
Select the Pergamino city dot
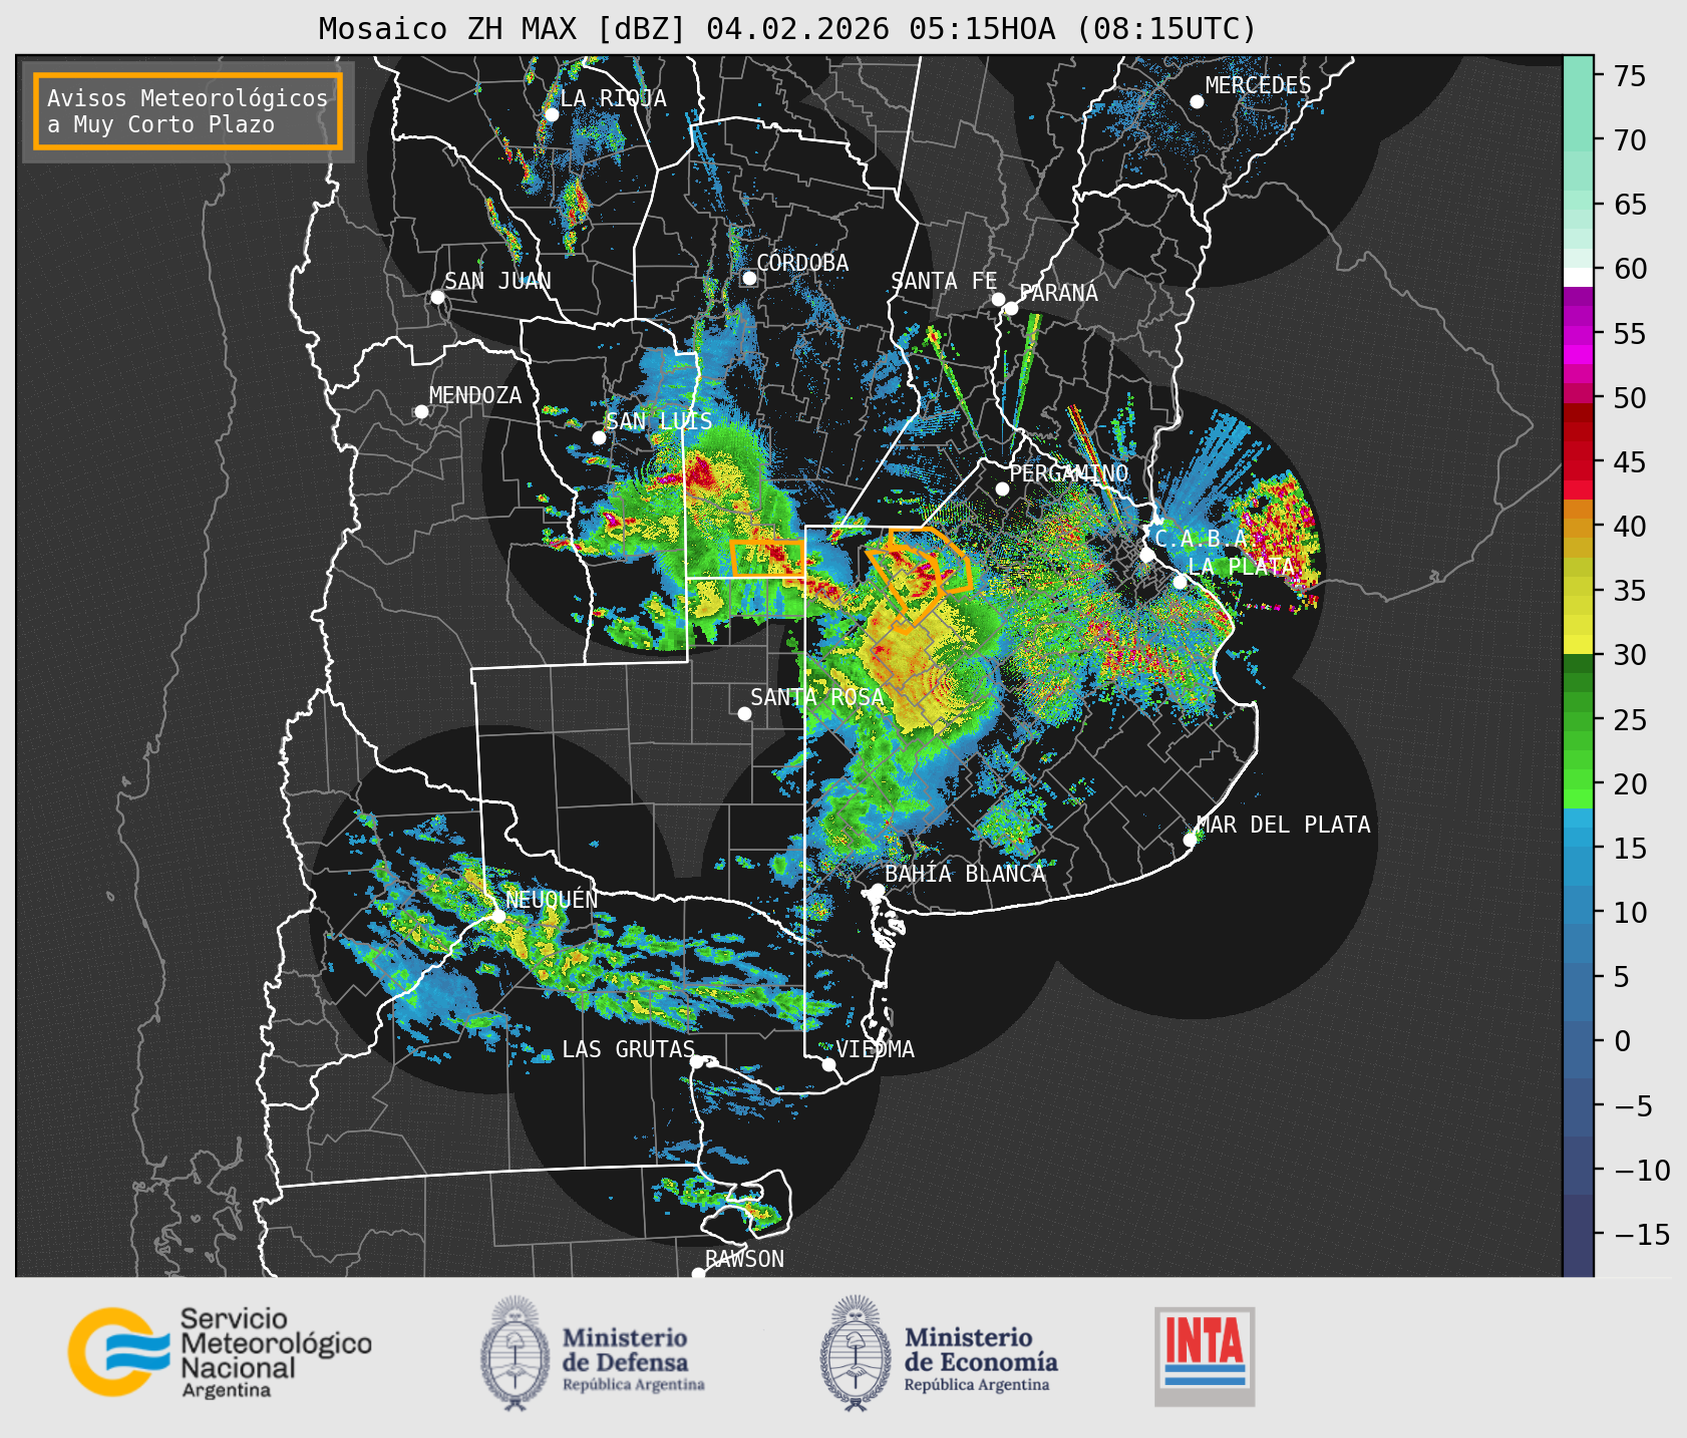(1002, 489)
